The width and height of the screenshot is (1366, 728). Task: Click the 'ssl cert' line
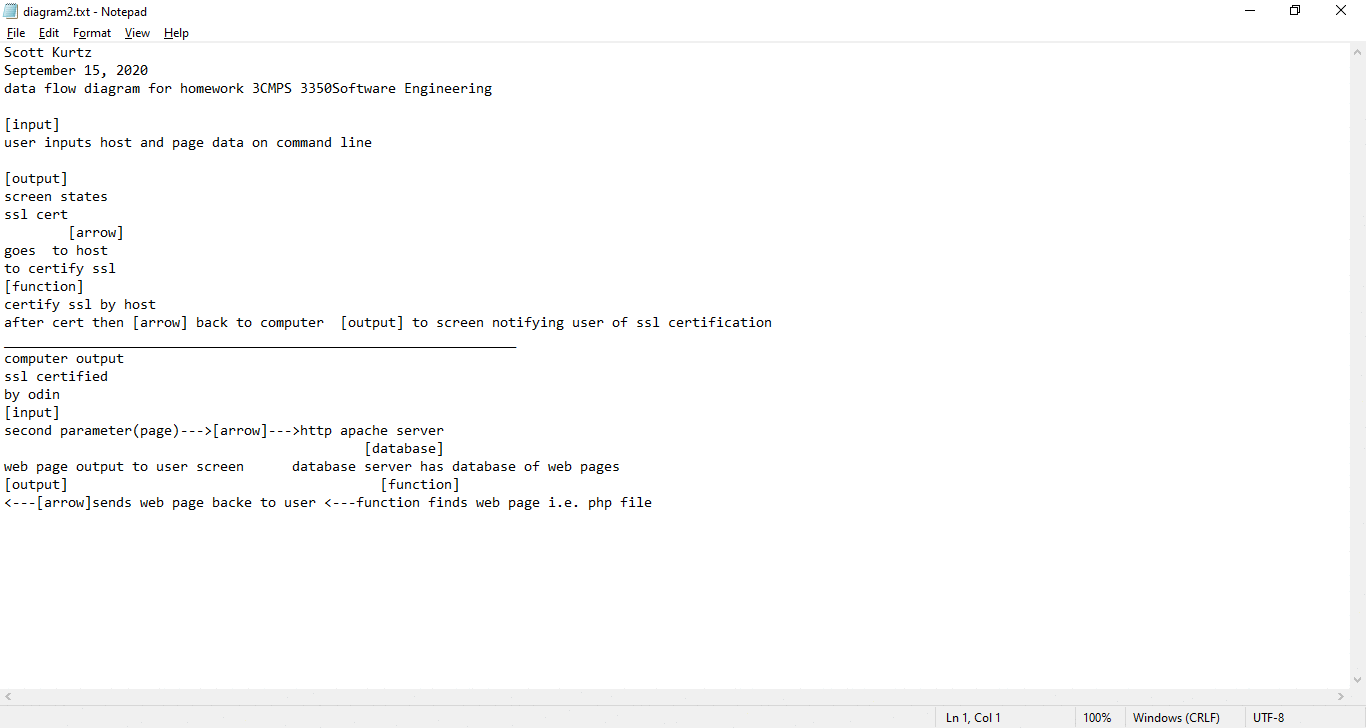click(36, 215)
